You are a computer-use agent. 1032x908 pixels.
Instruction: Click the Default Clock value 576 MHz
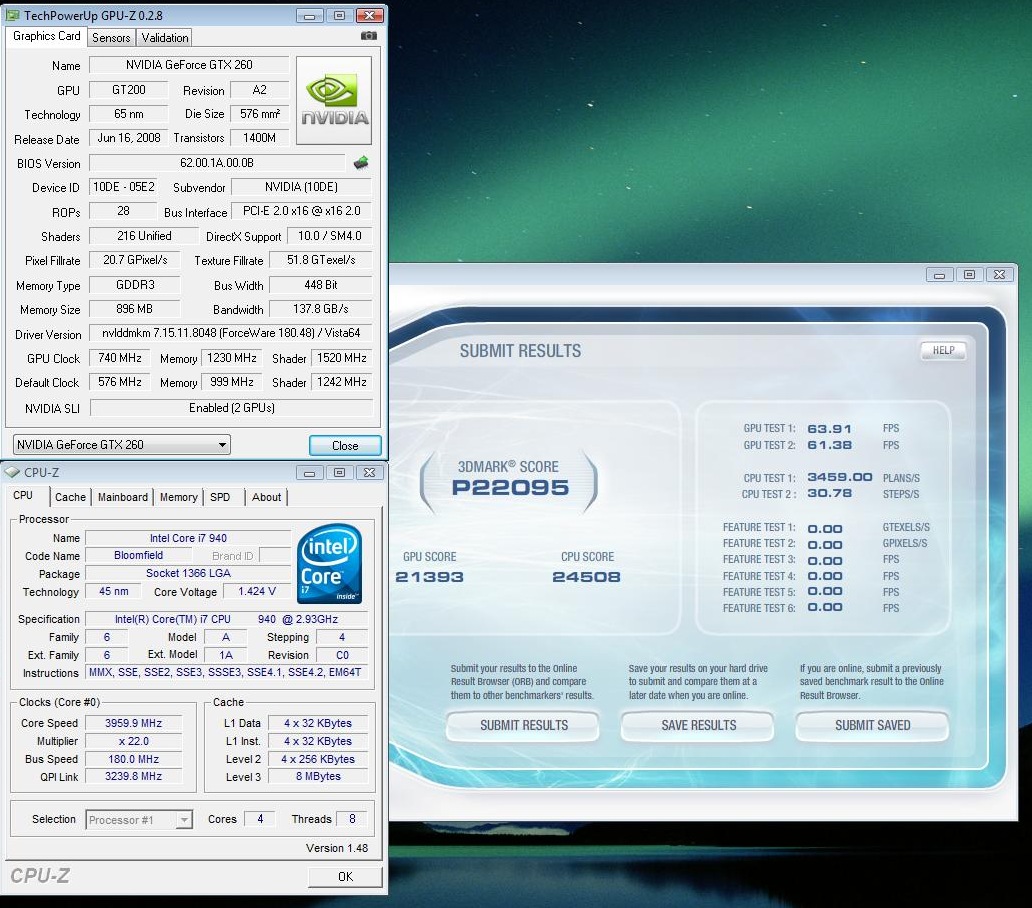pyautogui.click(x=120, y=382)
